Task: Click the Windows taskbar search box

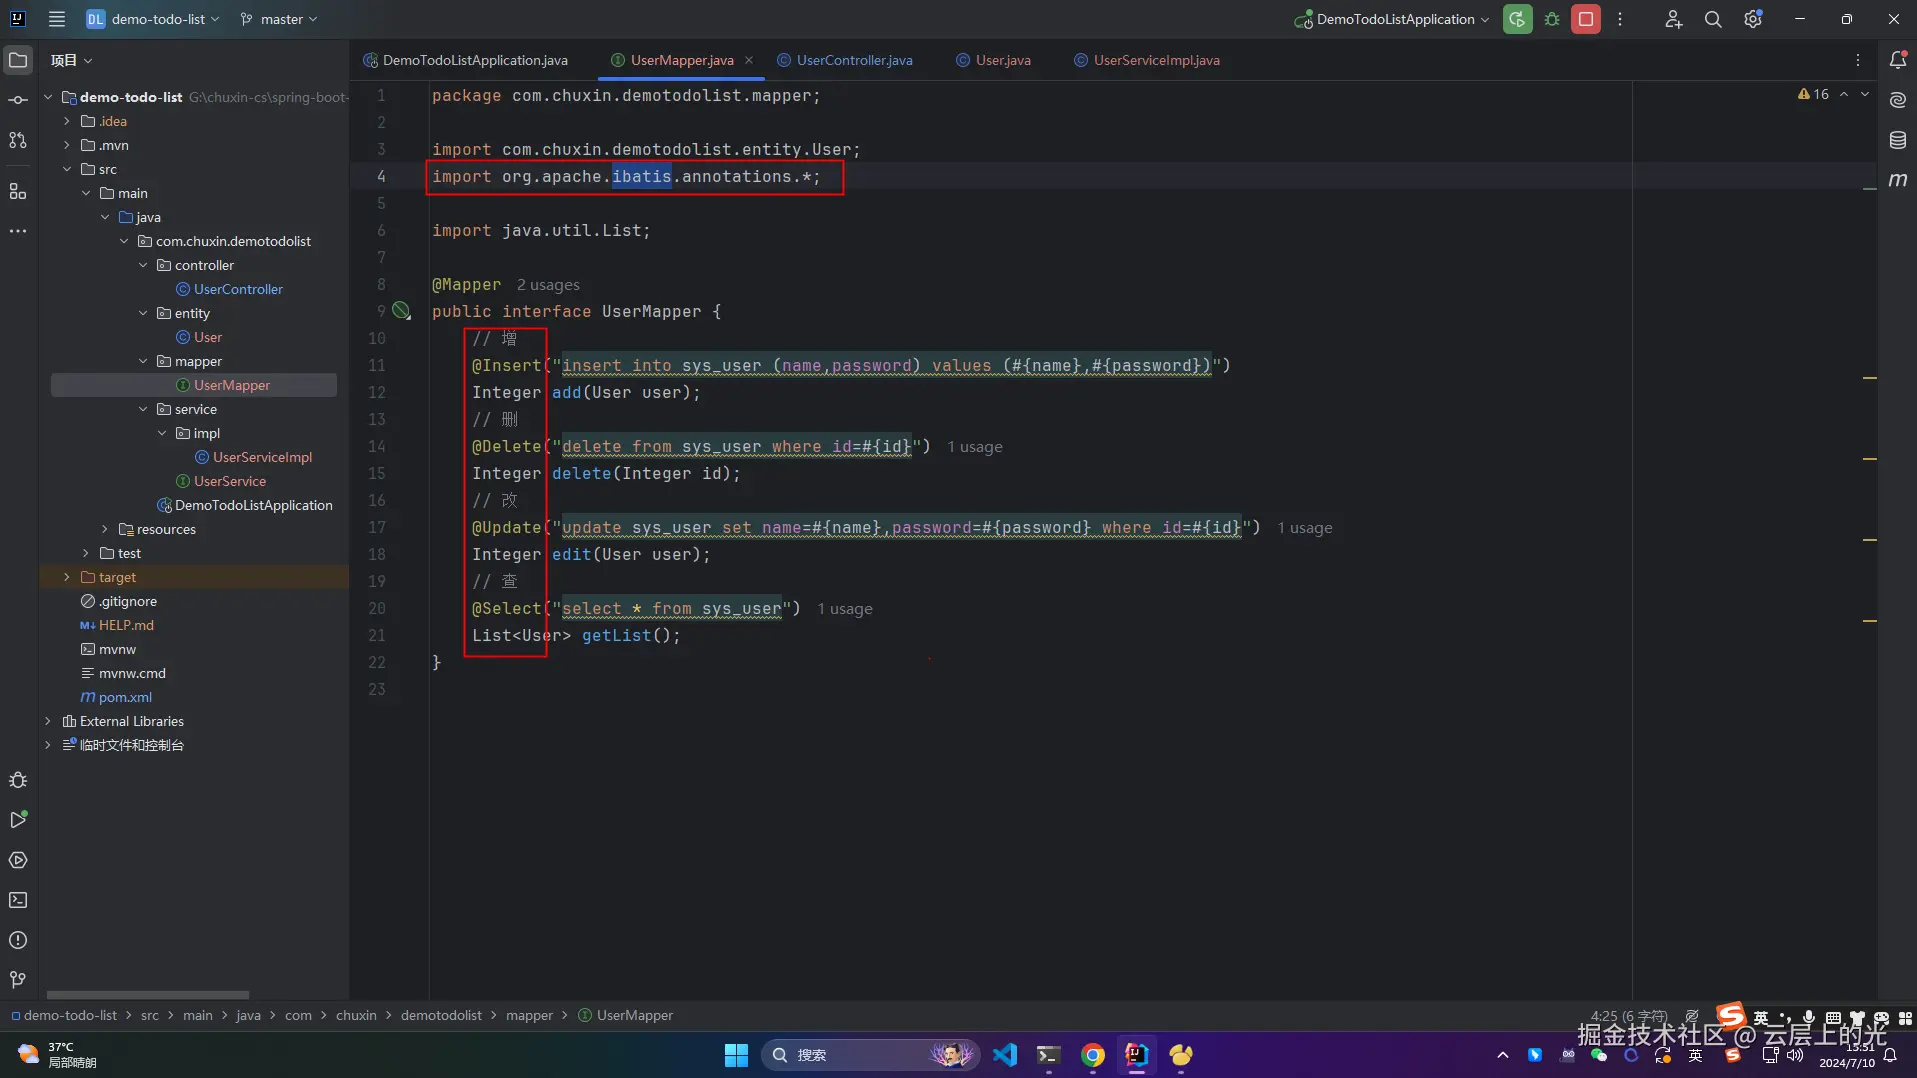Action: [868, 1055]
